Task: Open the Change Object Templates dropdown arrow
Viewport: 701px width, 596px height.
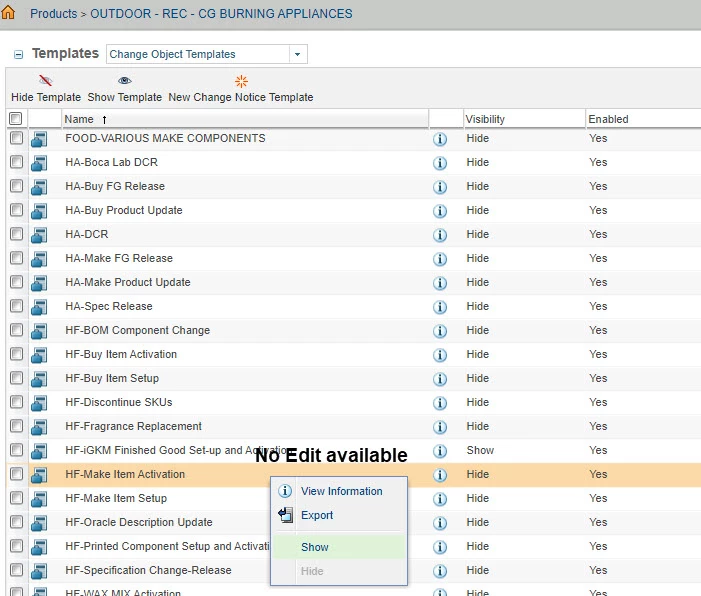Action: pyautogui.click(x=298, y=54)
